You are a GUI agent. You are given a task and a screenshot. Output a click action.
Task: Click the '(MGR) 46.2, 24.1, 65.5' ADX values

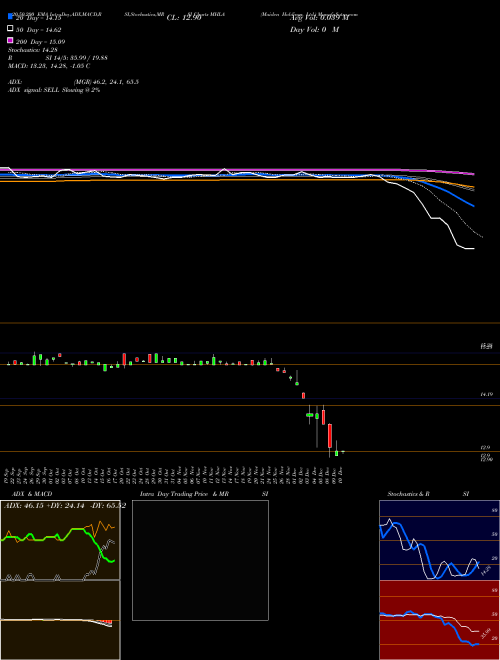tap(106, 82)
